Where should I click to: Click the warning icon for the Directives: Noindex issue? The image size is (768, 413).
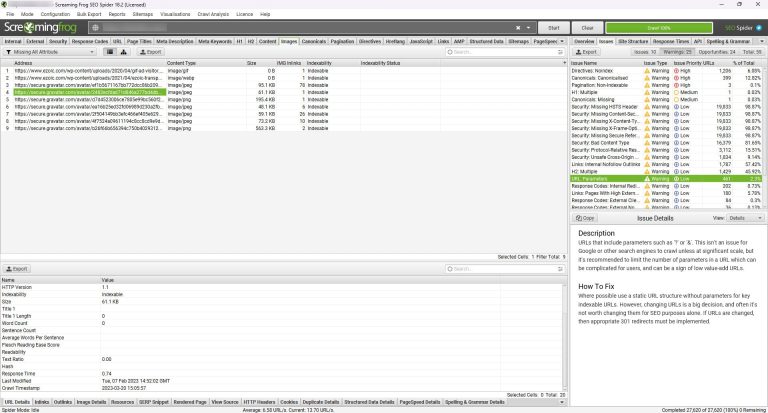(x=647, y=72)
